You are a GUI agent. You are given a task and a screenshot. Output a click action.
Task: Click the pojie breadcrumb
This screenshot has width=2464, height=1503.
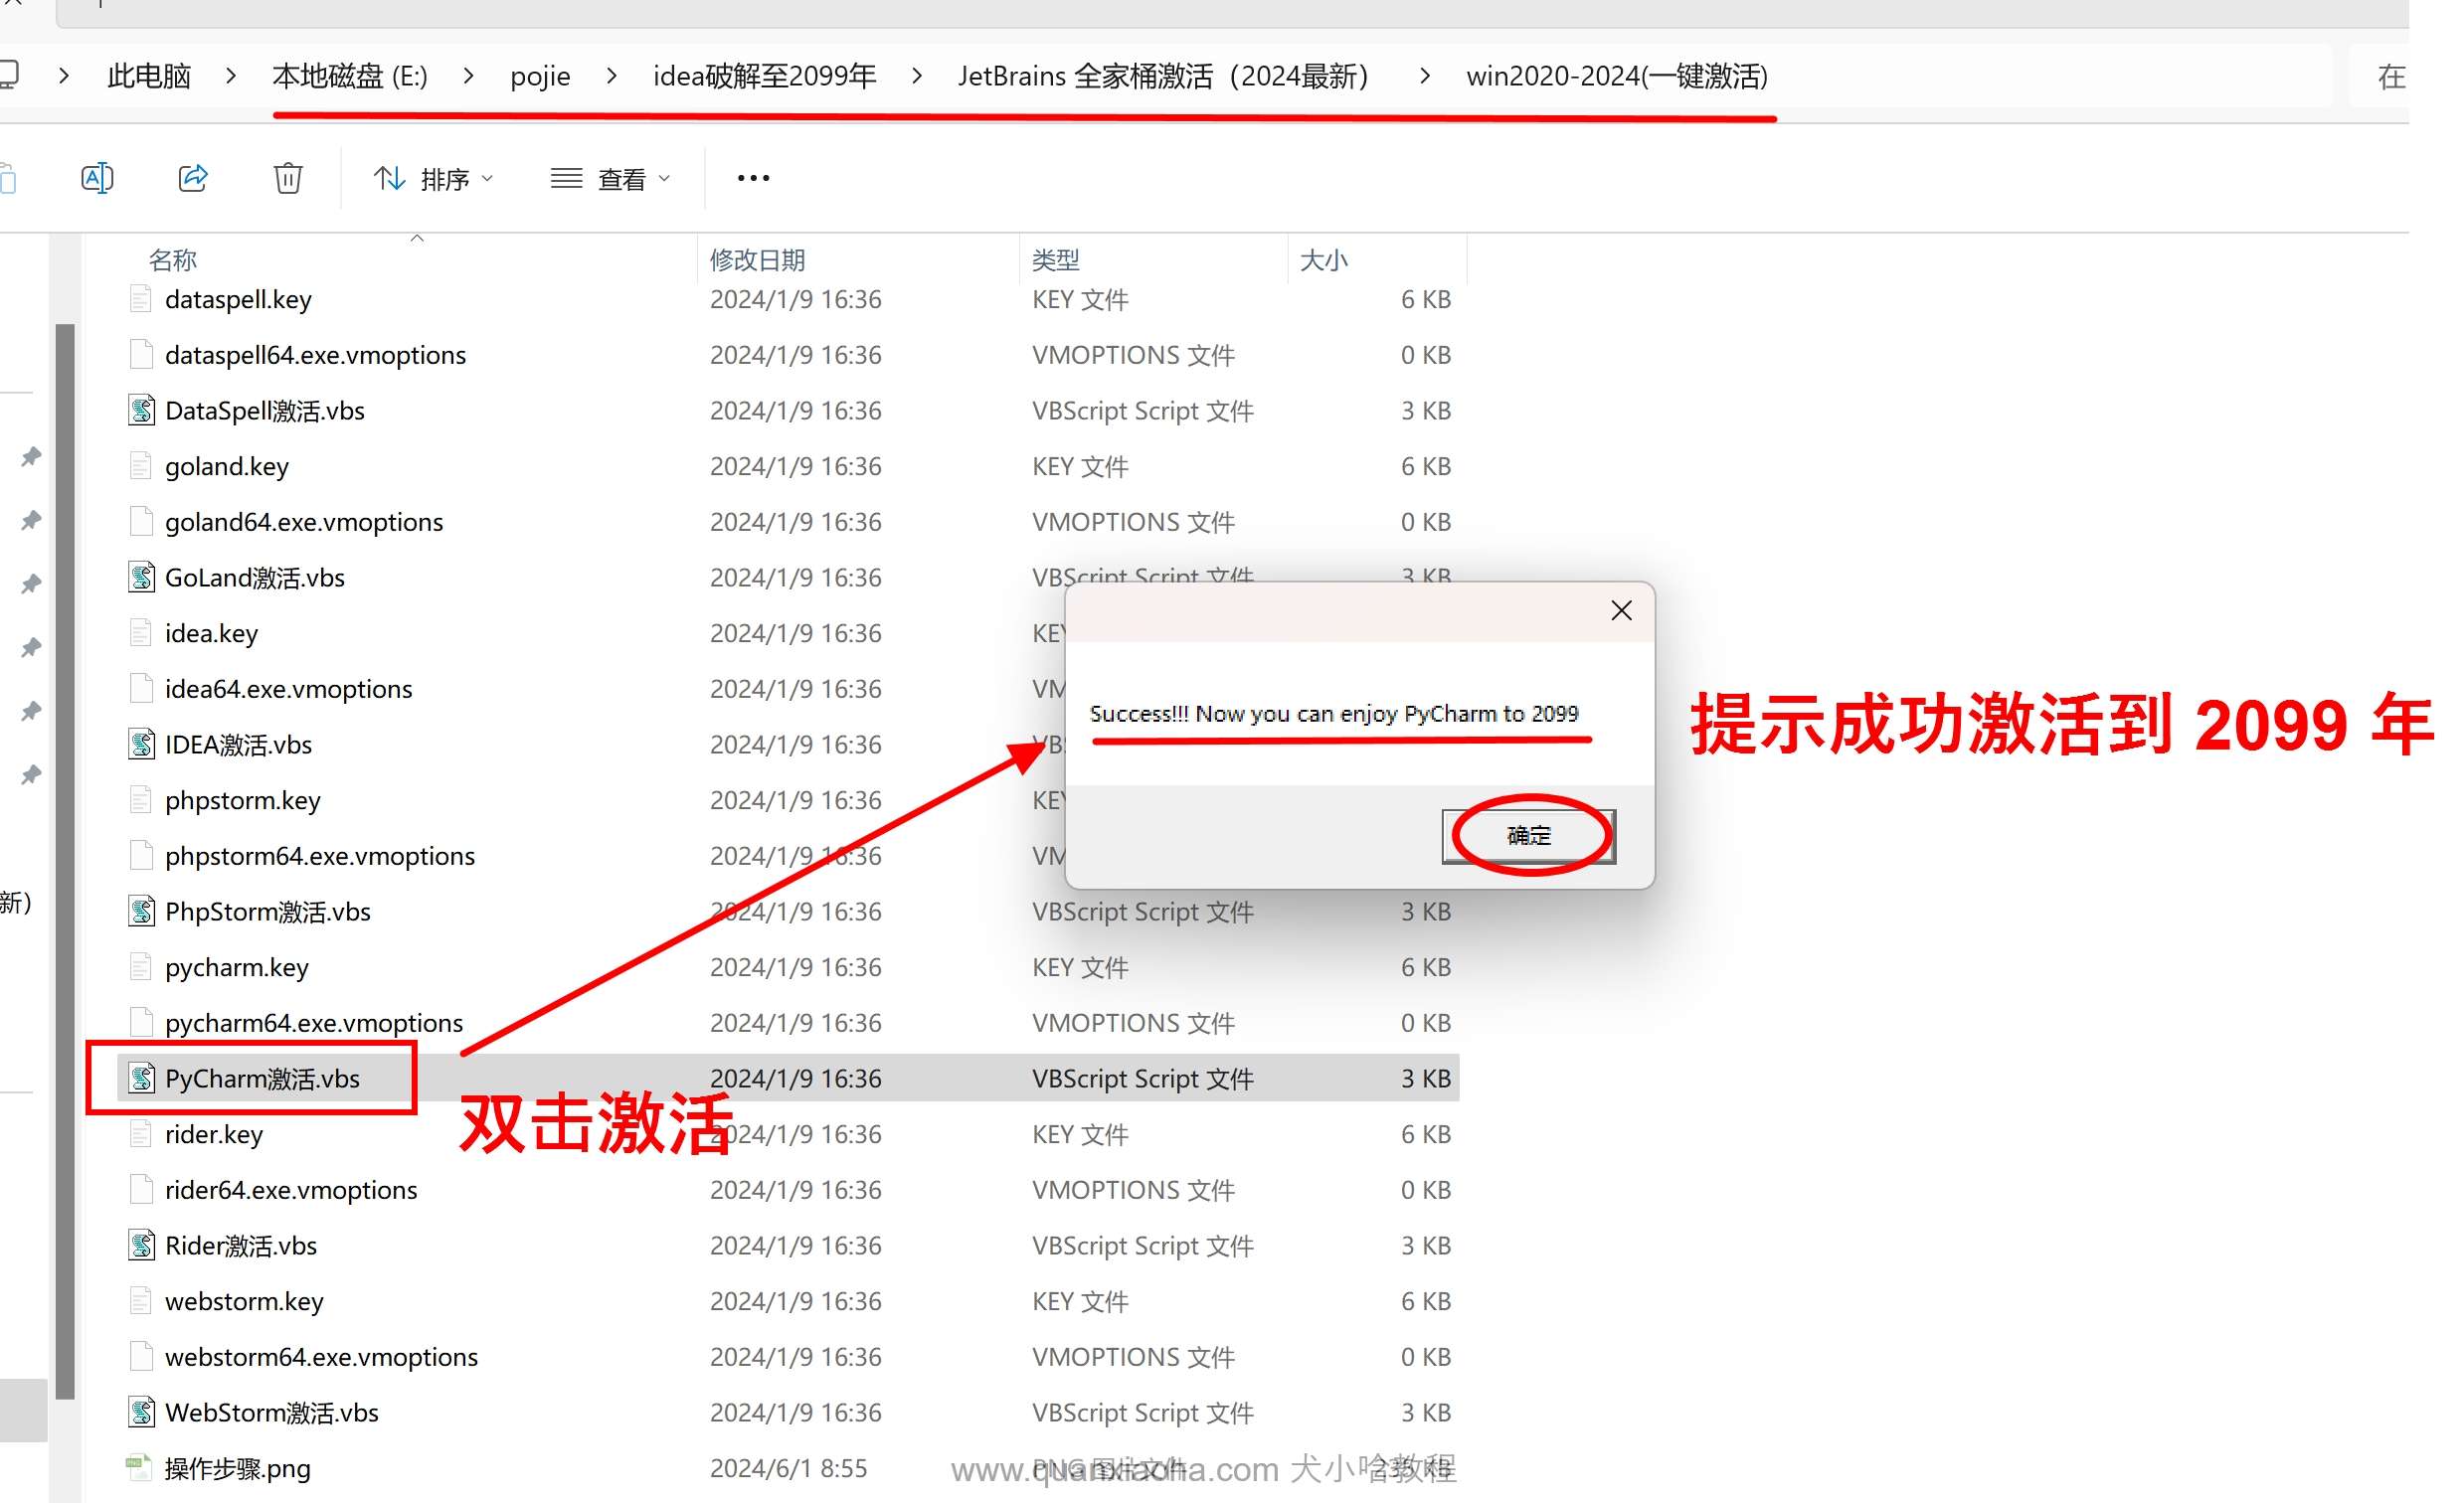click(x=540, y=76)
